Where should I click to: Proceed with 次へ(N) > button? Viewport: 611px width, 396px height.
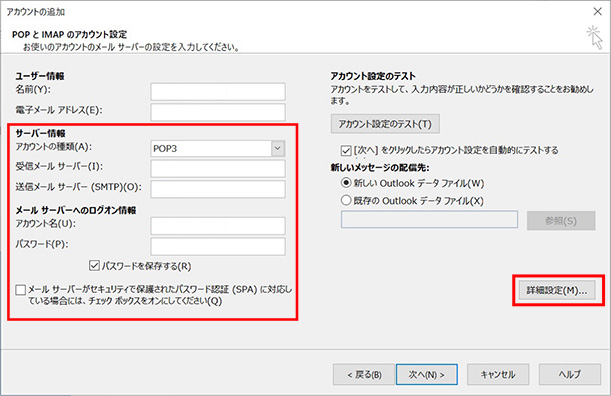tap(427, 375)
